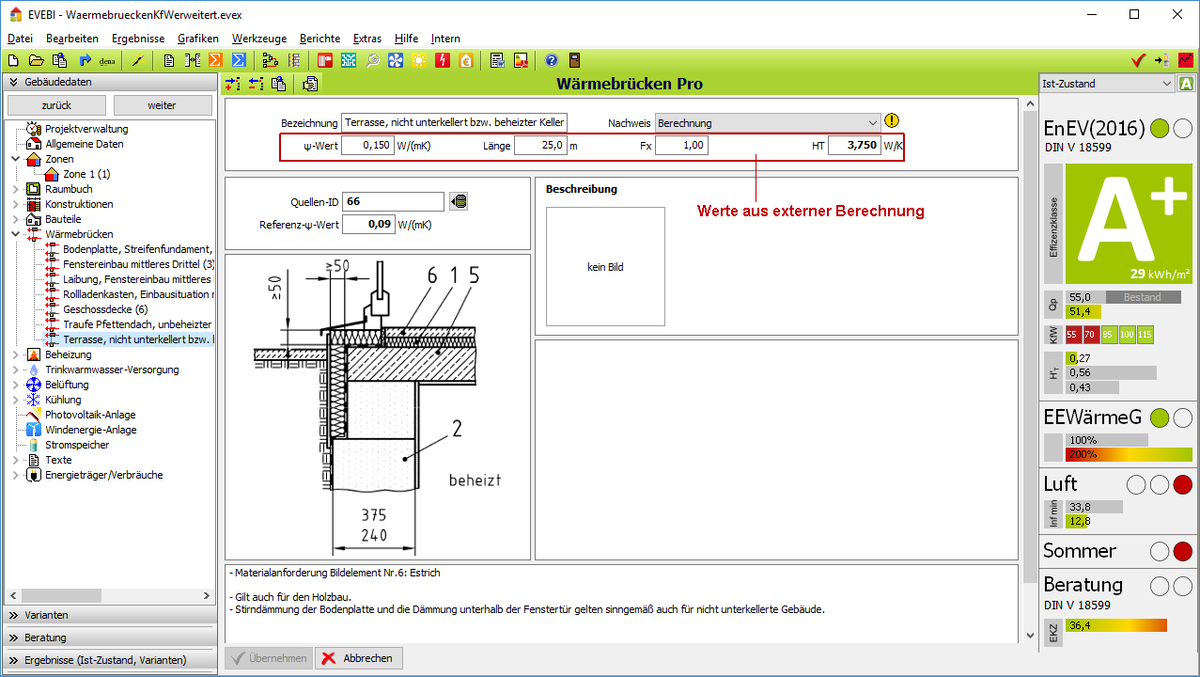Open the Bearbeiten menu
Screen dimensions: 1200x677
(72, 38)
